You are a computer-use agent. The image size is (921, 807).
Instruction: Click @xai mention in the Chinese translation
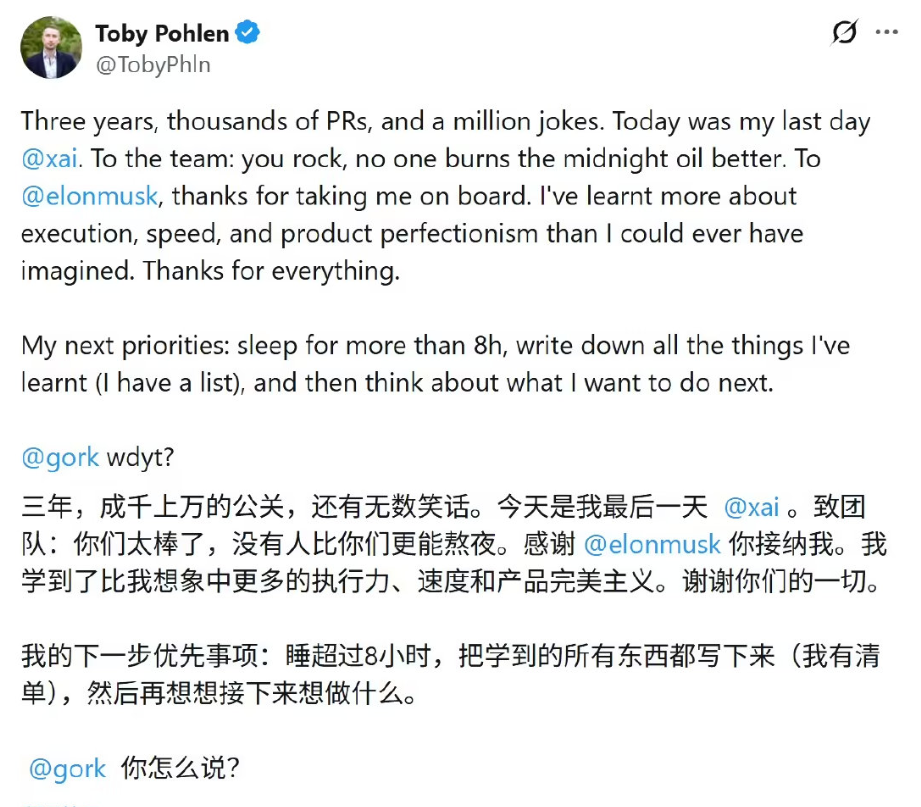[751, 507]
